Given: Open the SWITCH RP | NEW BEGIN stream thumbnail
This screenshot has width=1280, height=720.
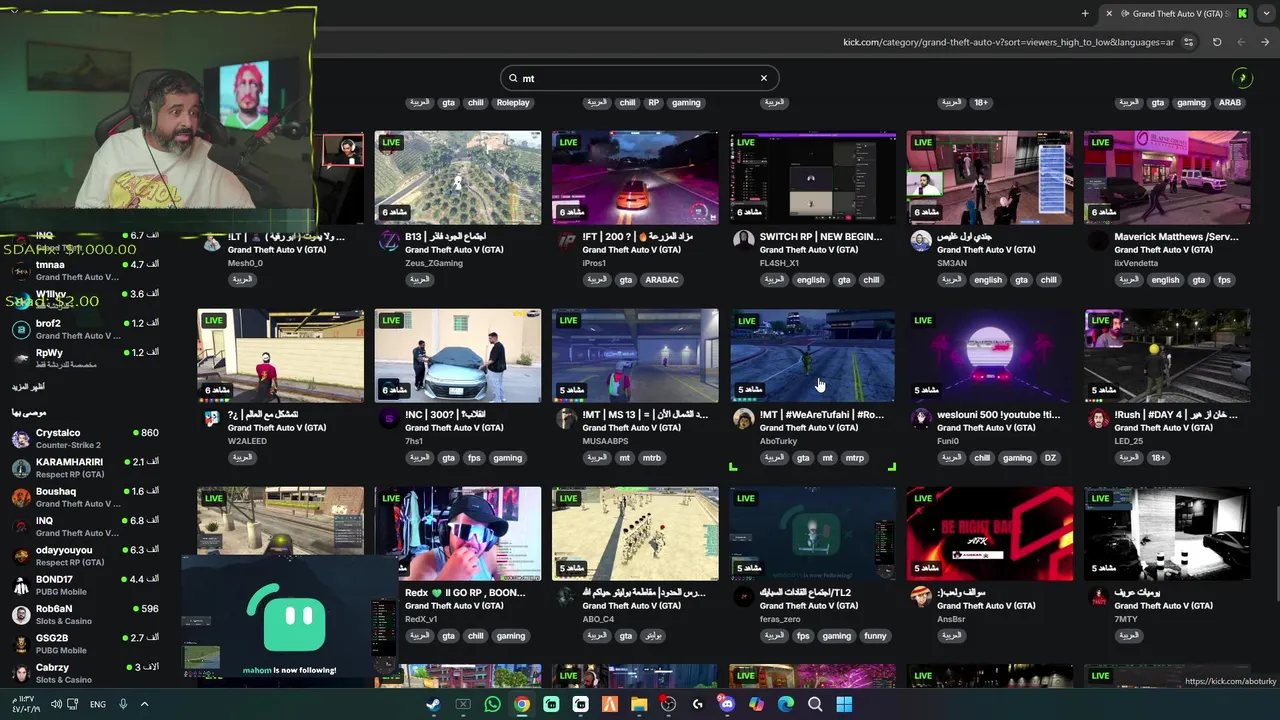Looking at the screenshot, I should [x=812, y=177].
